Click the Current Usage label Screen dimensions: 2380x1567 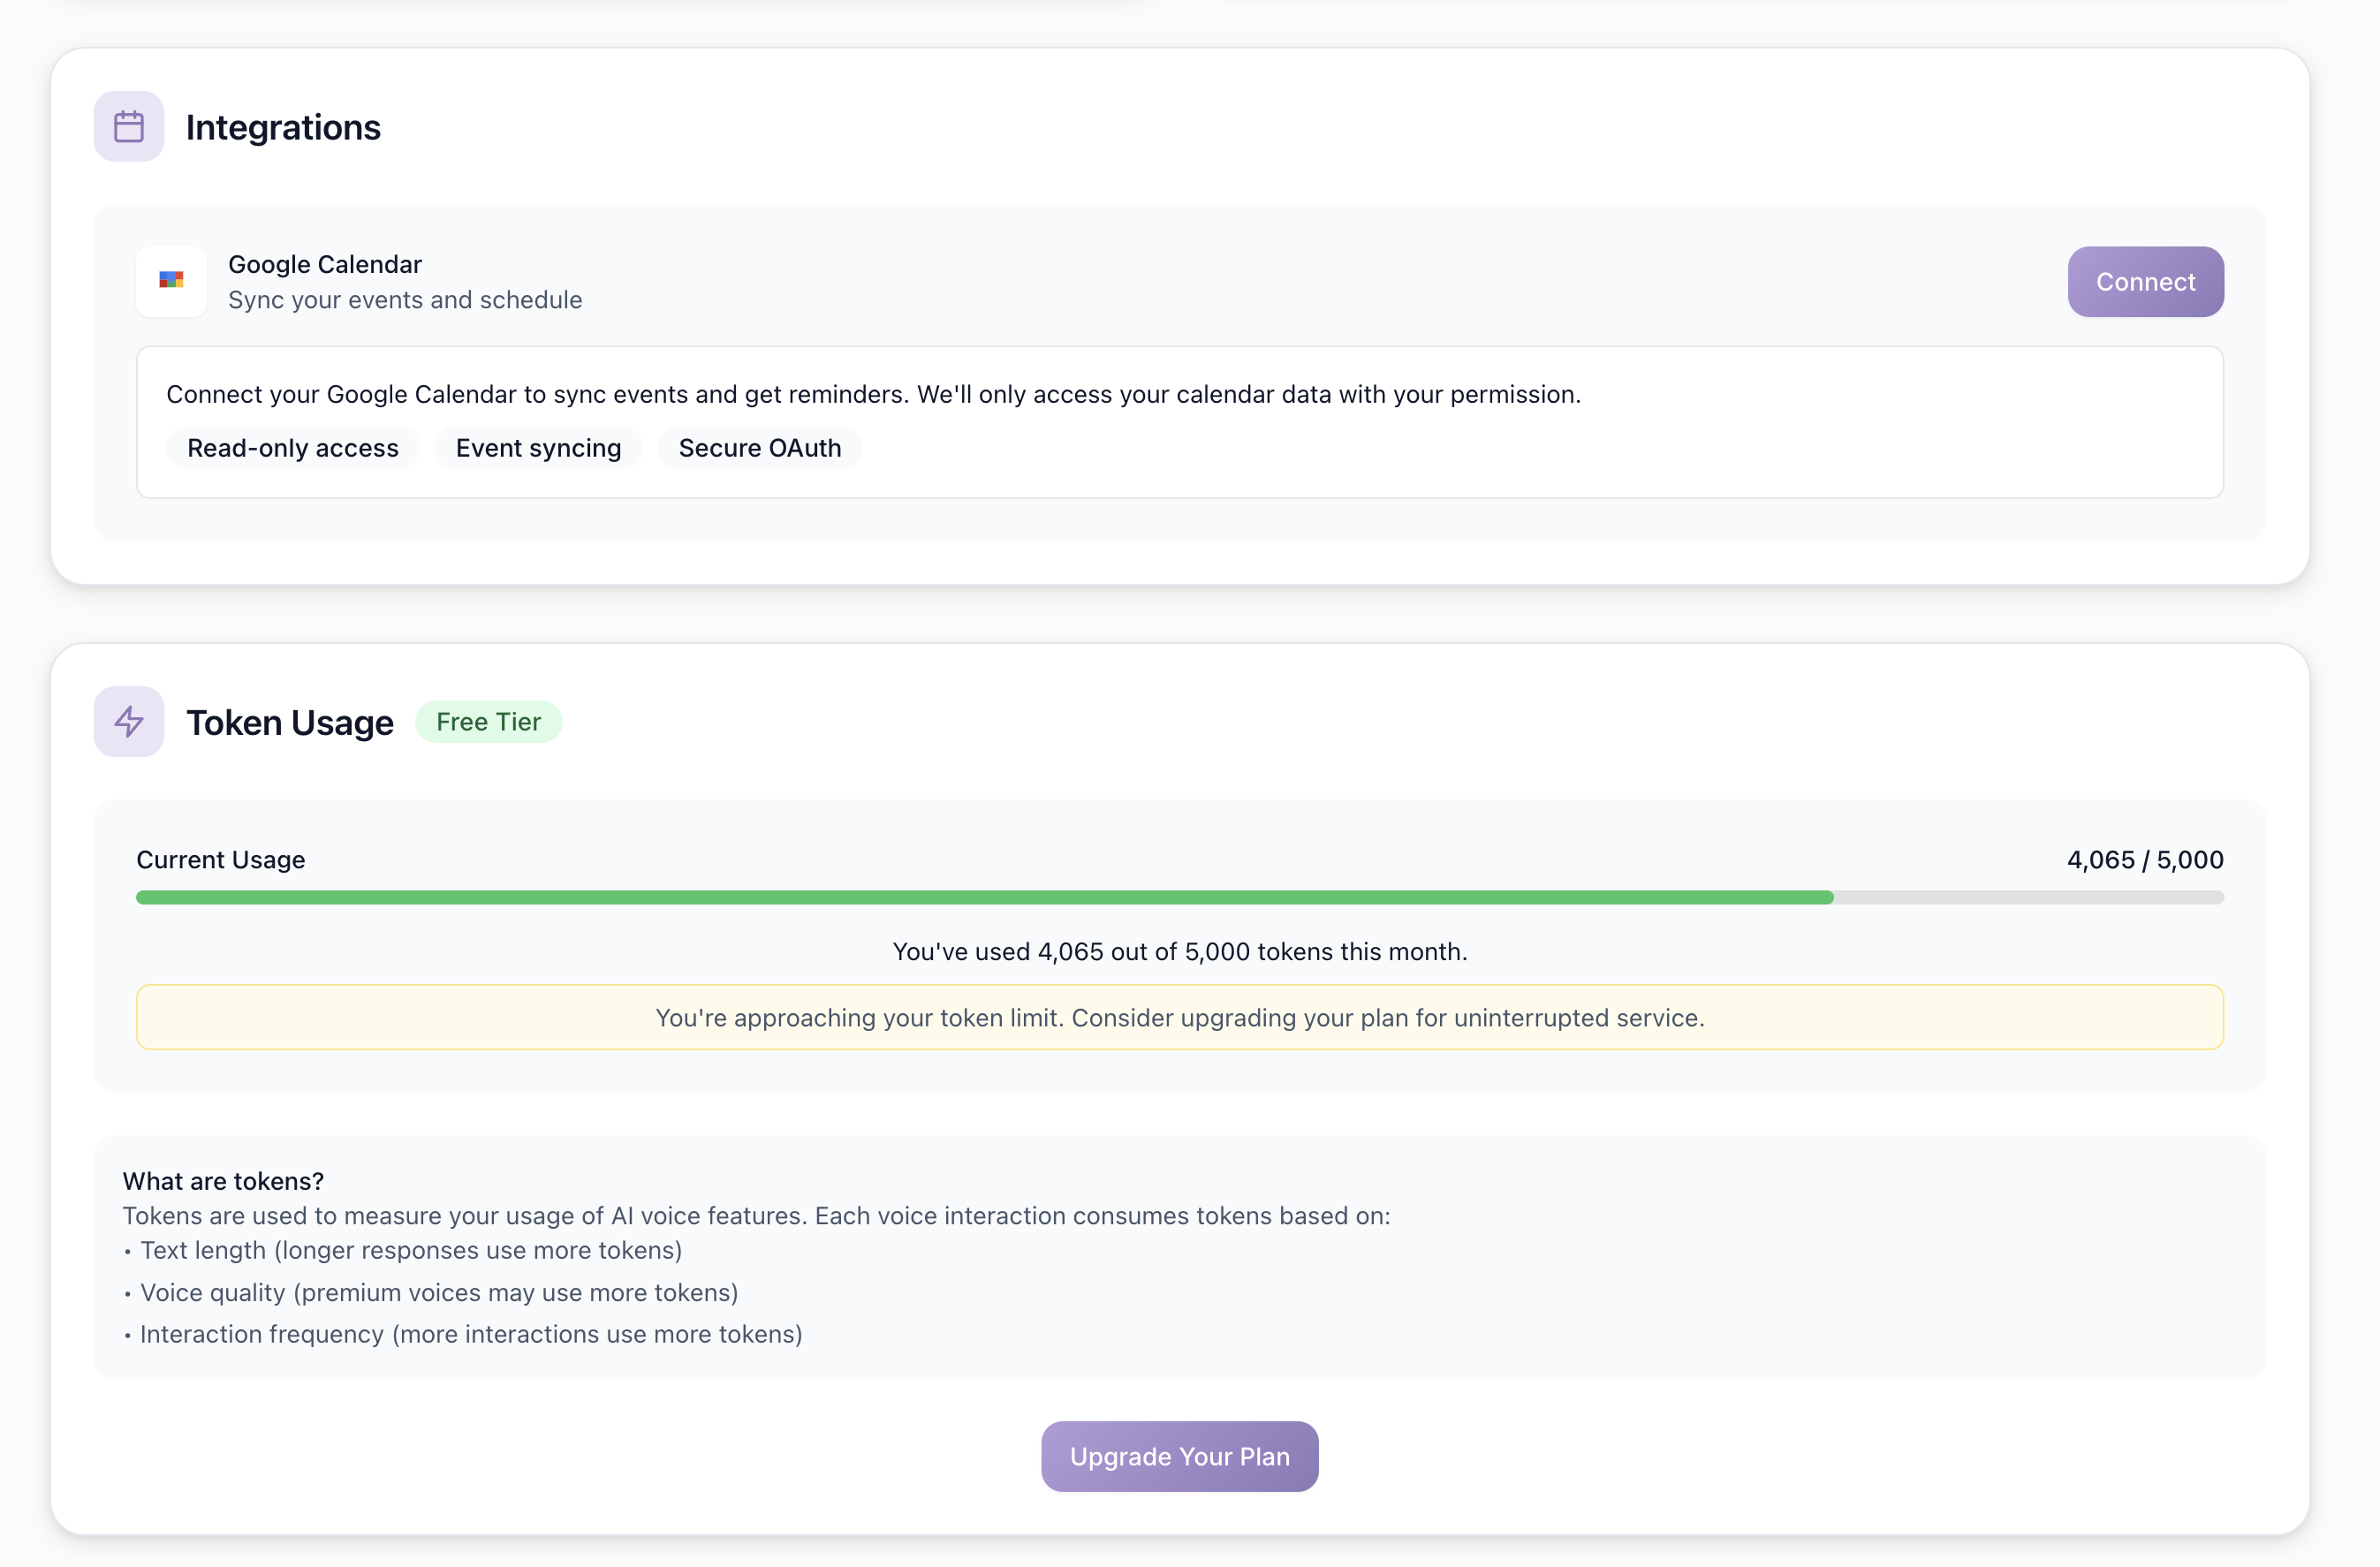click(220, 860)
